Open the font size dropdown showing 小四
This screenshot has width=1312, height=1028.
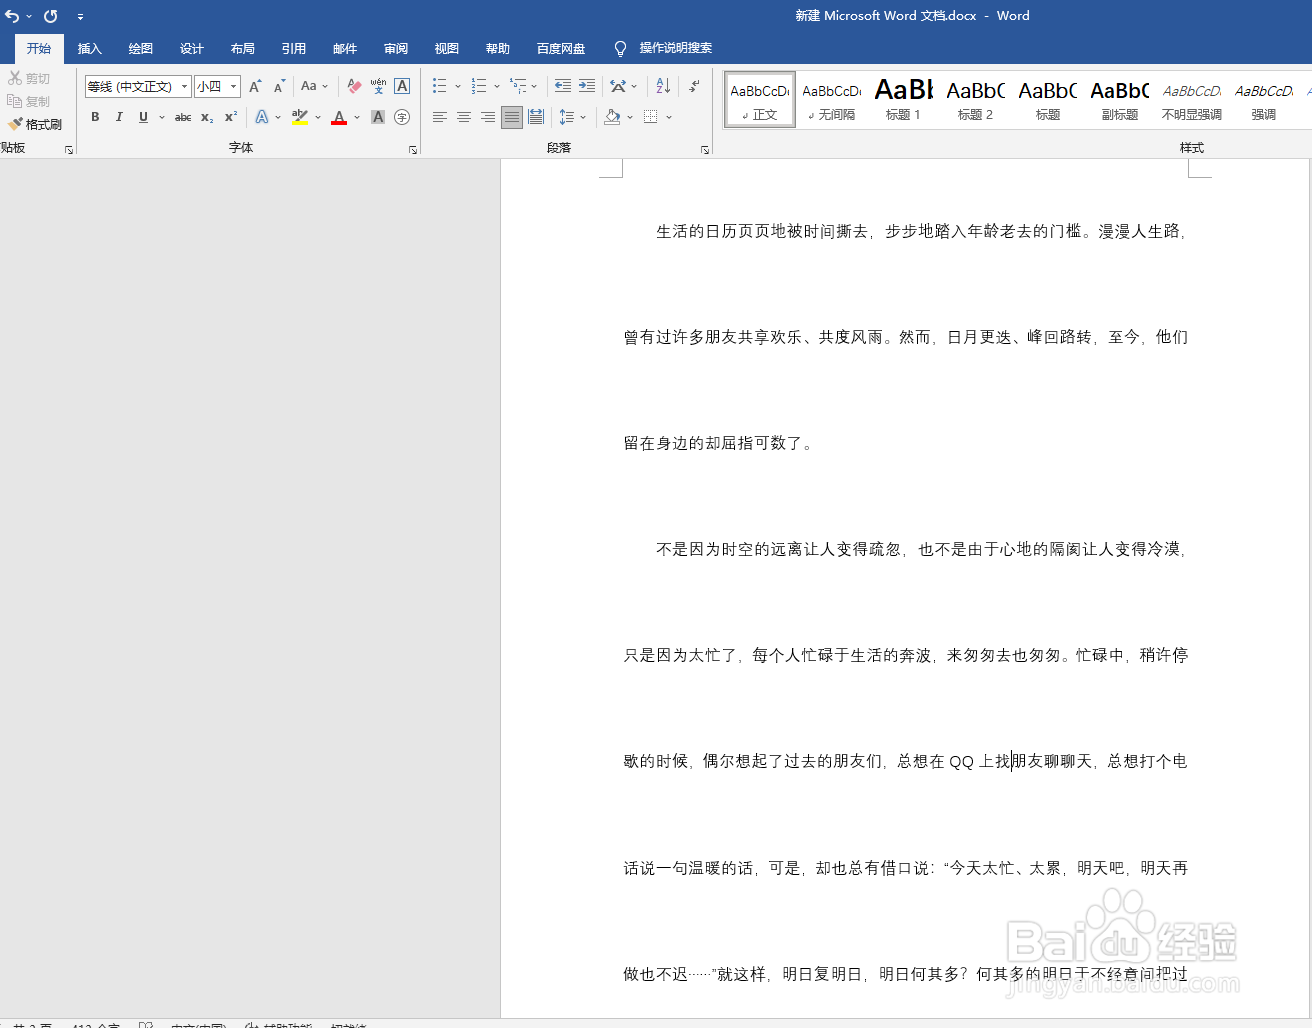coord(234,87)
